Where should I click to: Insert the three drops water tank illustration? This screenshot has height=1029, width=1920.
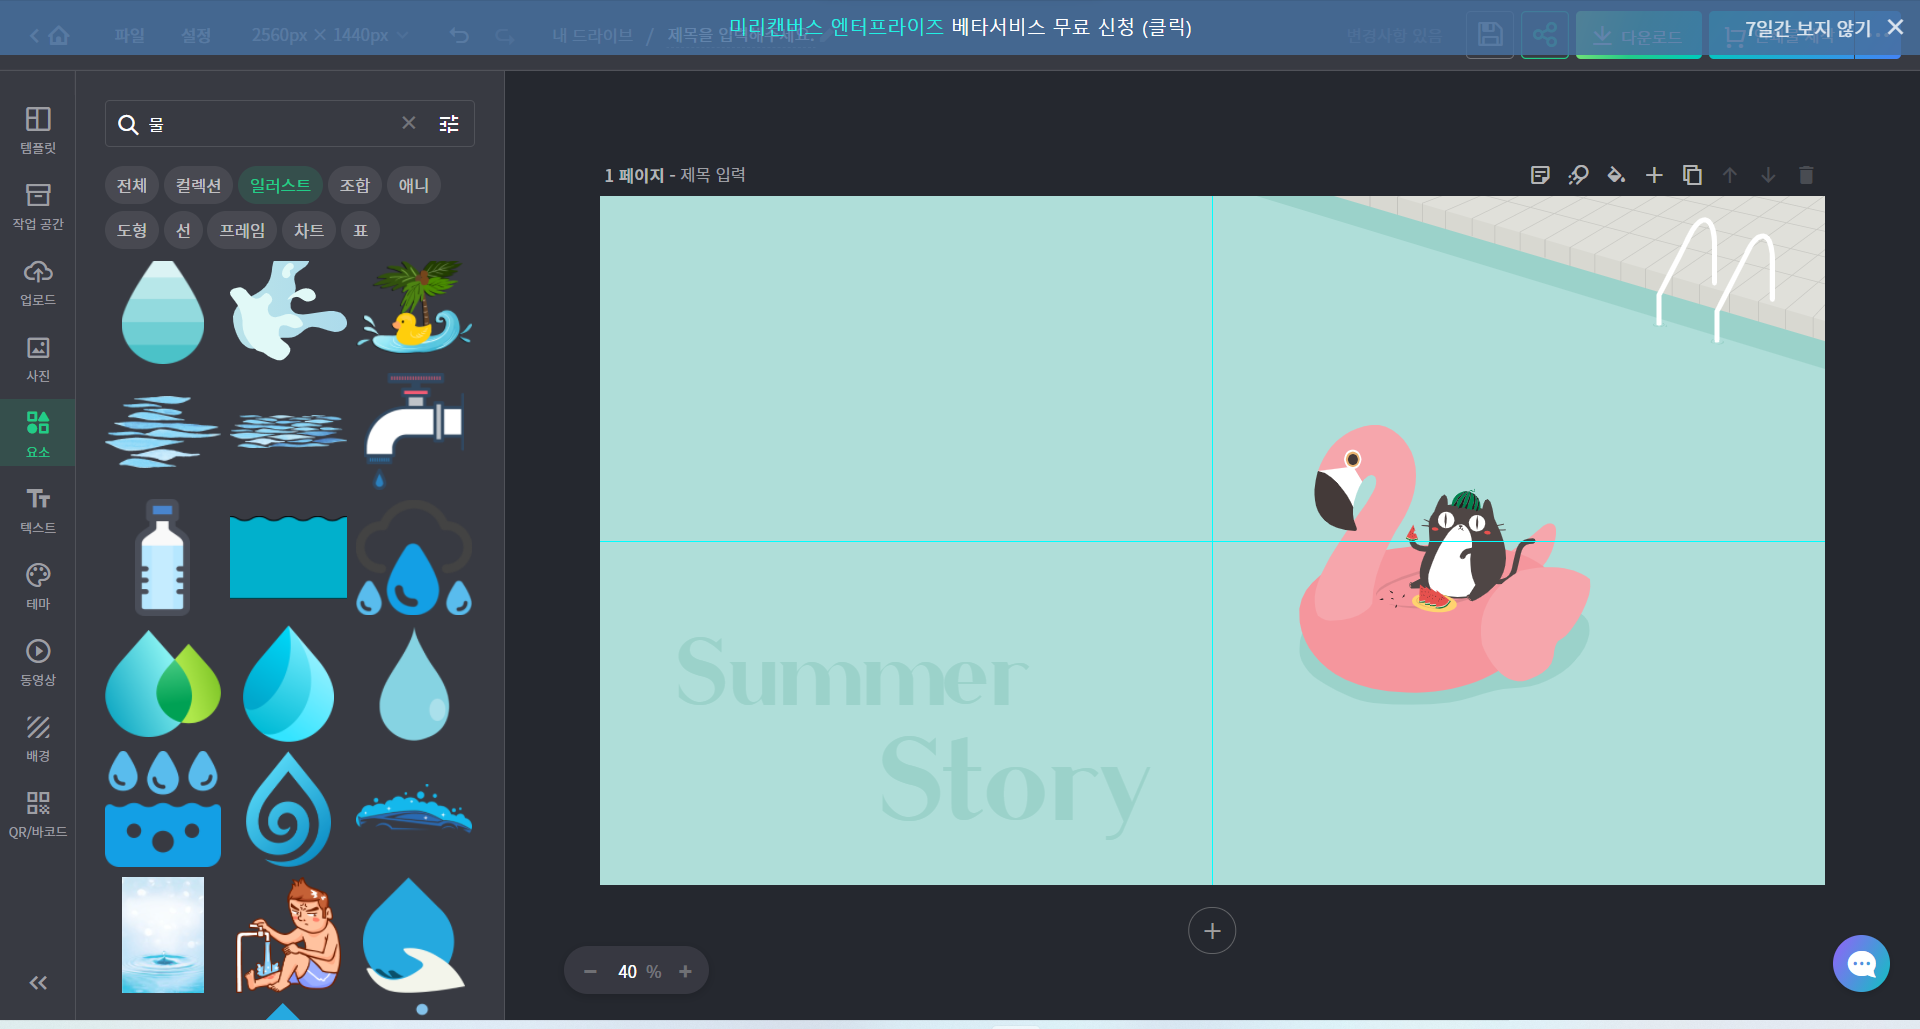163,808
